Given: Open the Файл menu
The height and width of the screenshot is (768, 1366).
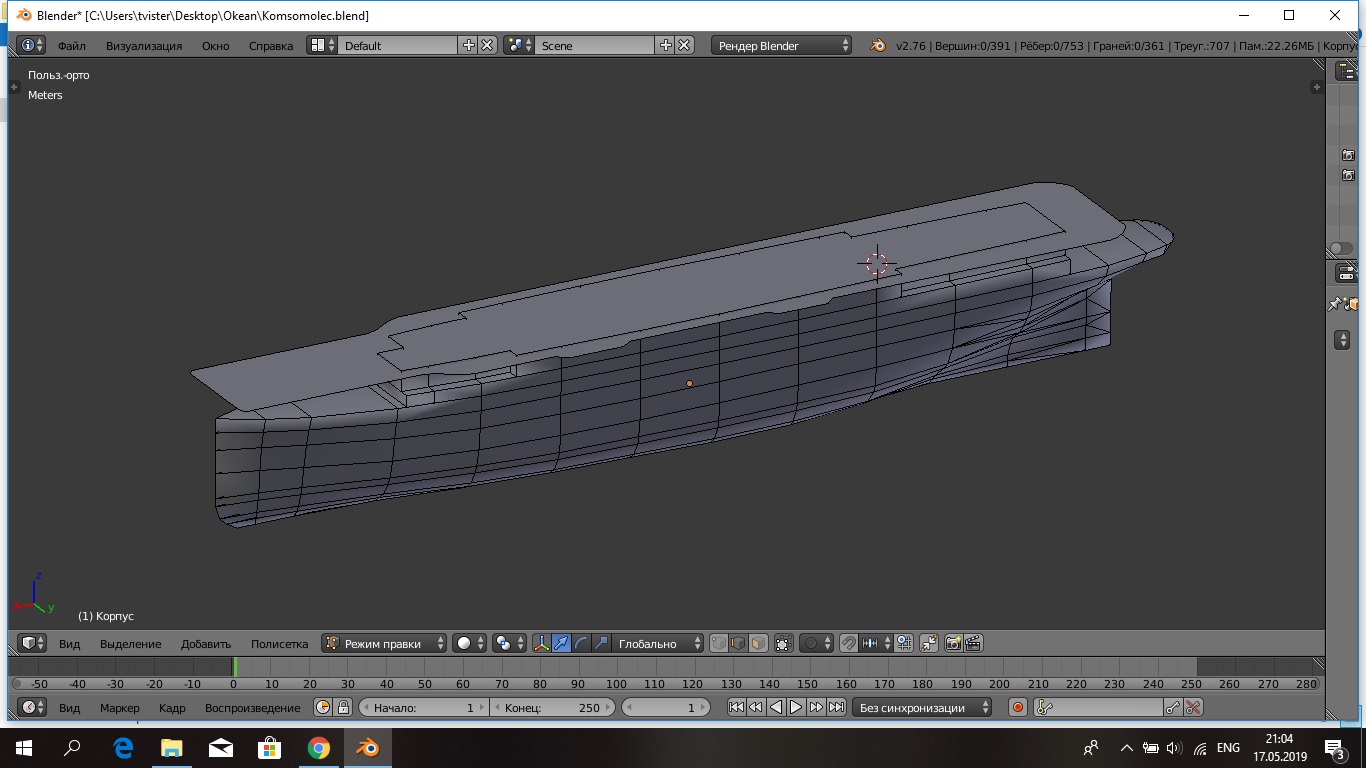Looking at the screenshot, I should (71, 45).
